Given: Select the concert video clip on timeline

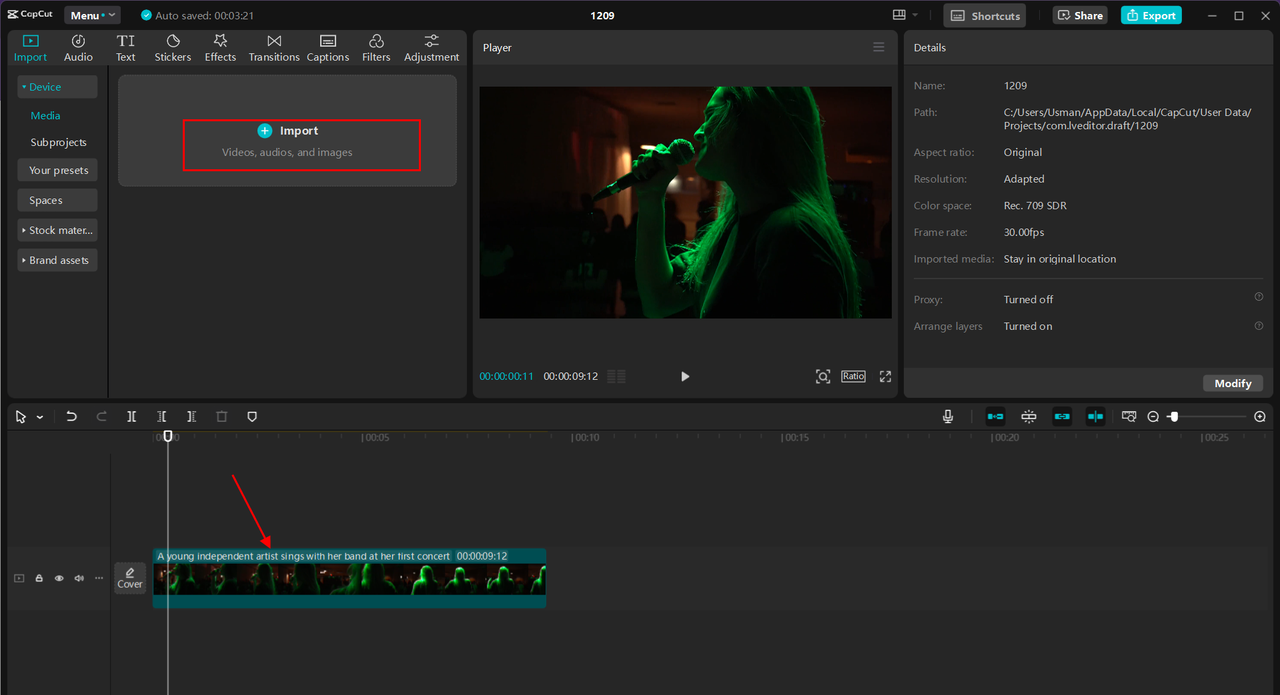Looking at the screenshot, I should coord(349,577).
